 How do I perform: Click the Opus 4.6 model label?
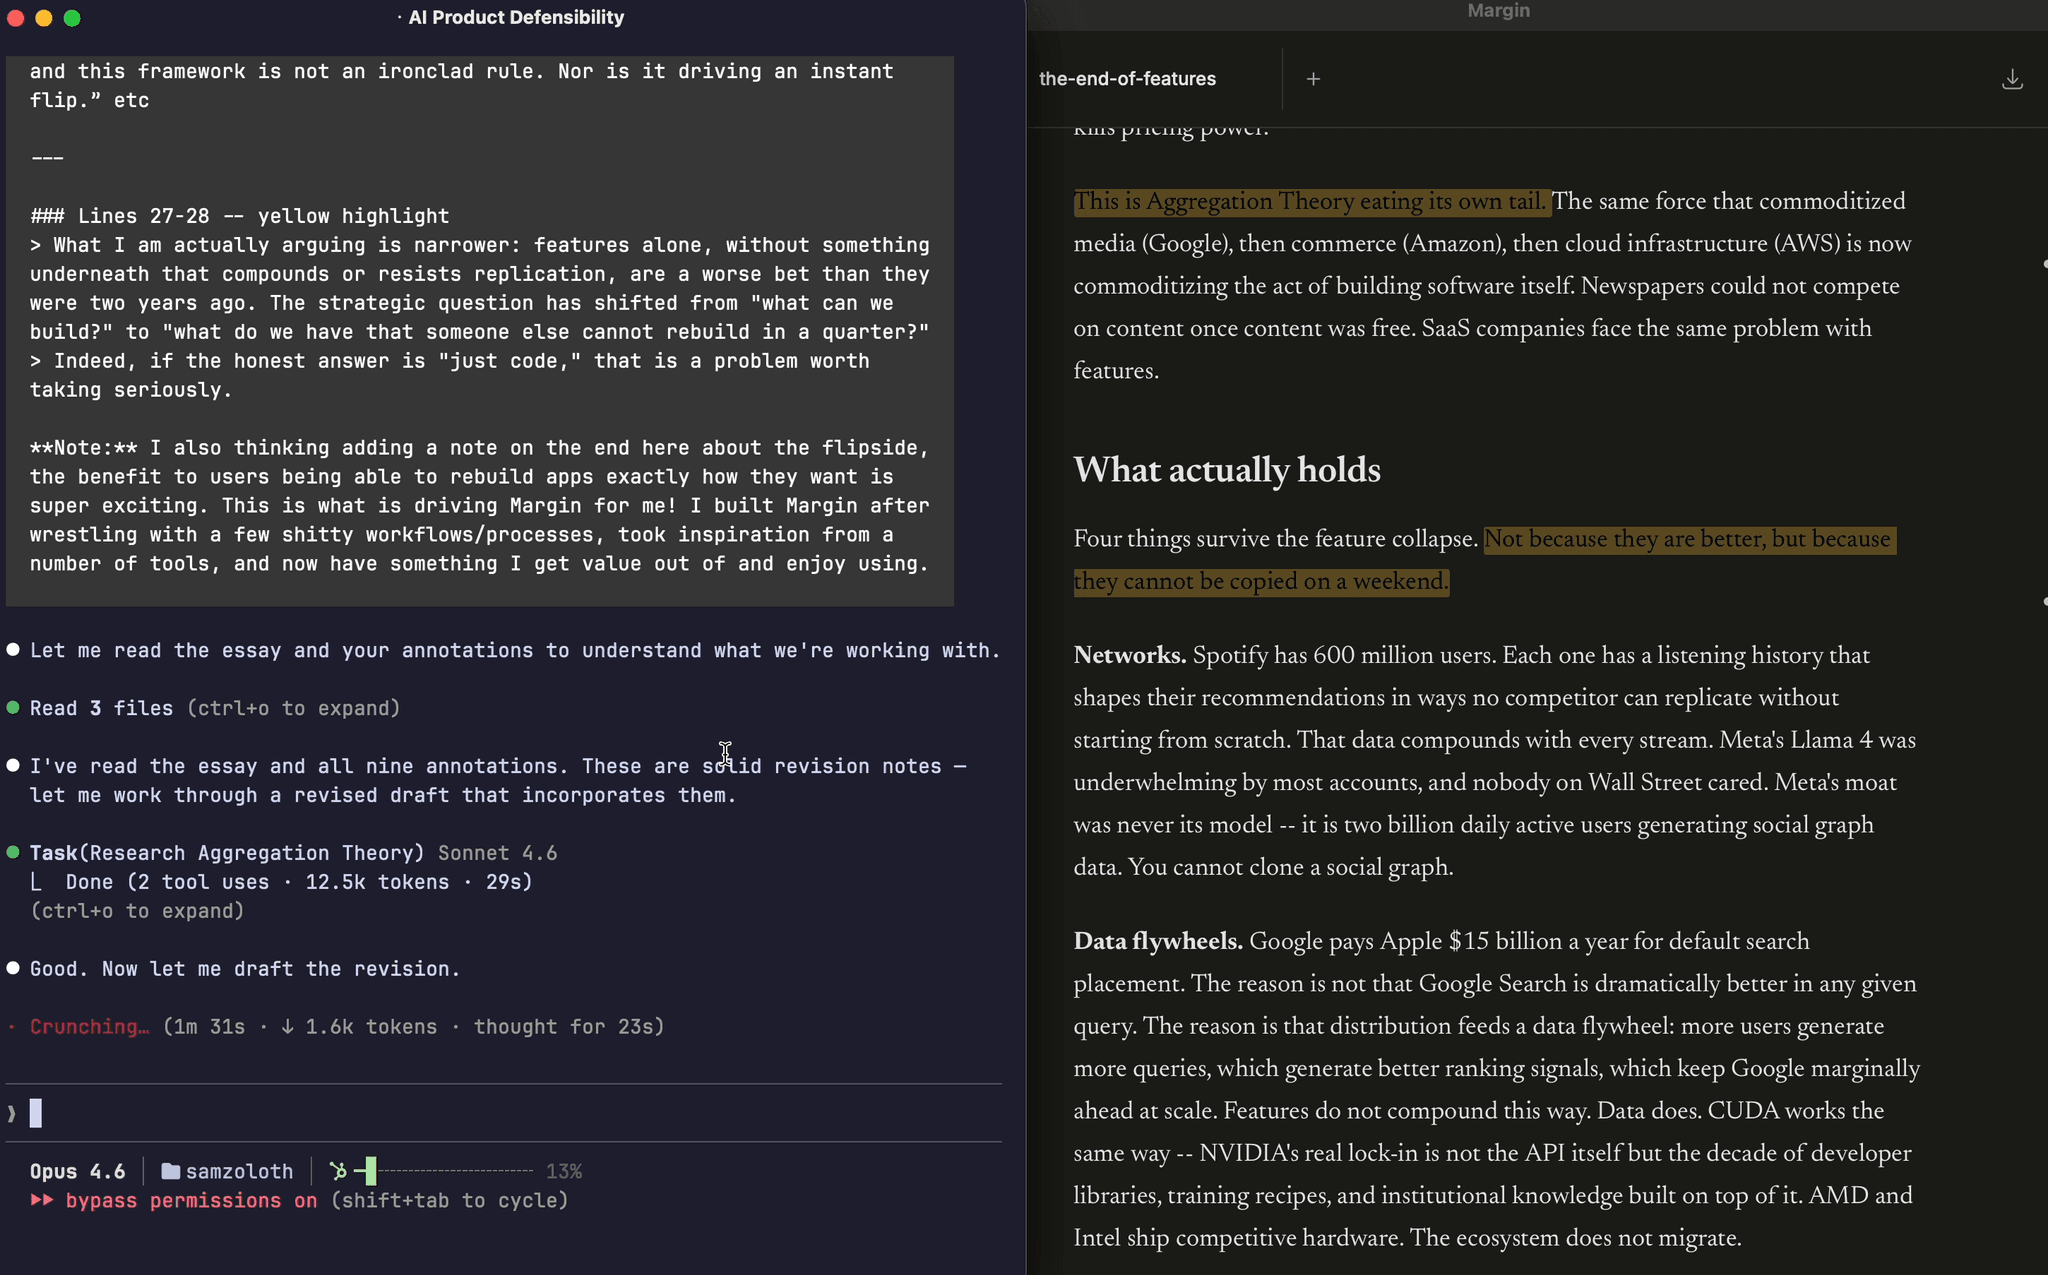(77, 1170)
